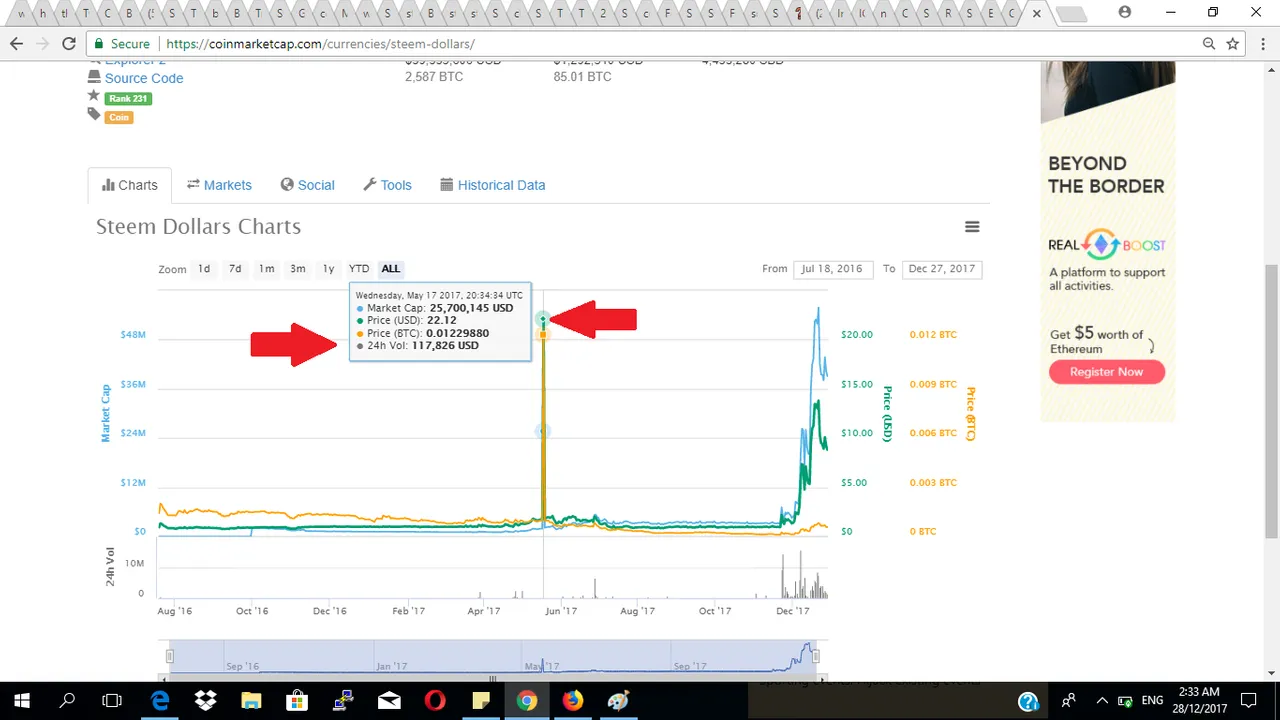Screen dimensions: 1280x720
Task: Click the Secure padlock indicator
Action: [x=122, y=44]
